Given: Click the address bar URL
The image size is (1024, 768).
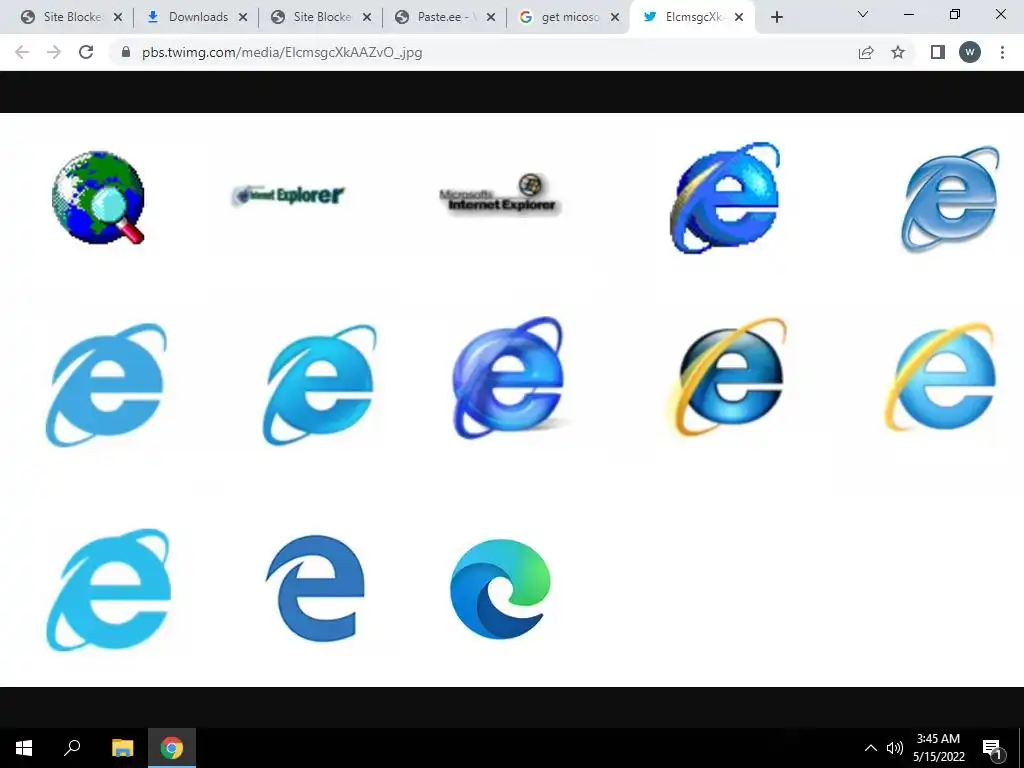Looking at the screenshot, I should coord(282,52).
